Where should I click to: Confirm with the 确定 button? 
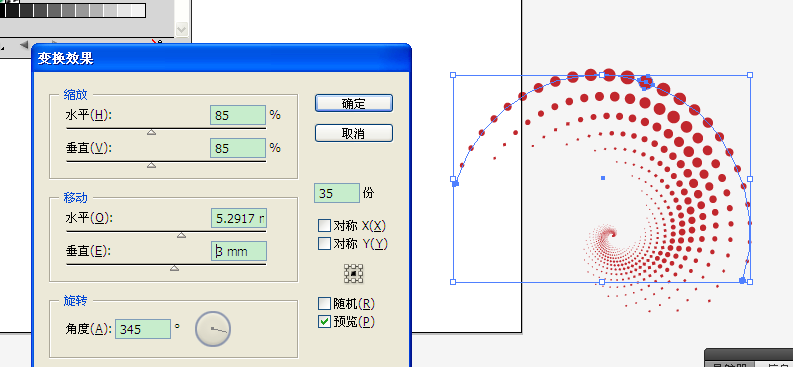pos(354,103)
